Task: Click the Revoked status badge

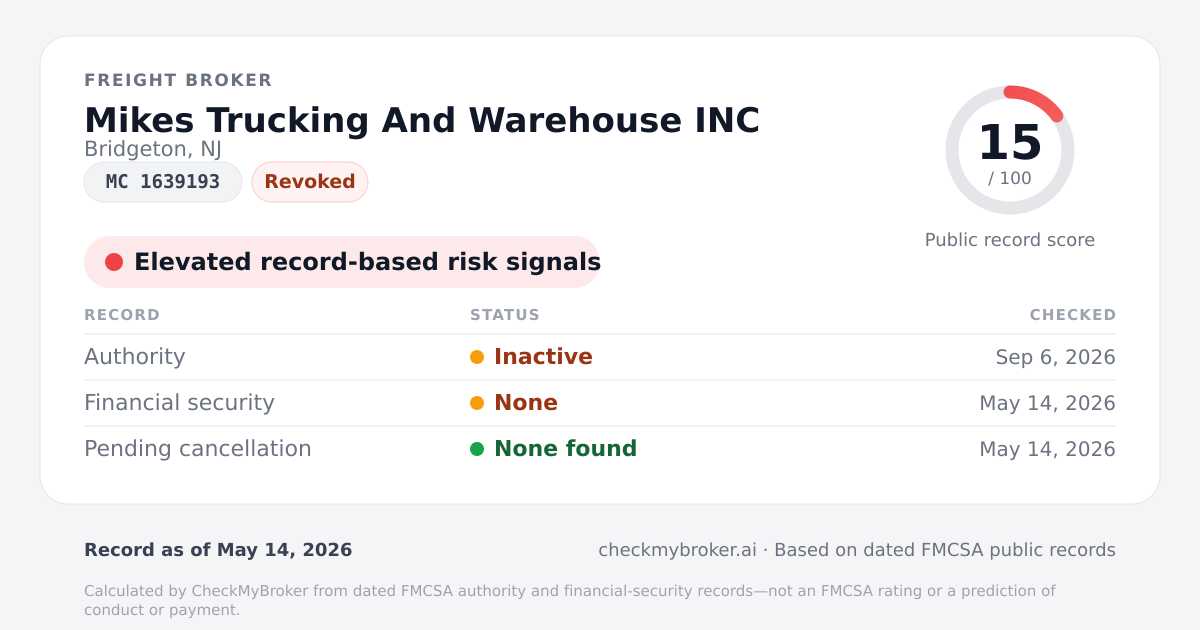Action: (310, 182)
